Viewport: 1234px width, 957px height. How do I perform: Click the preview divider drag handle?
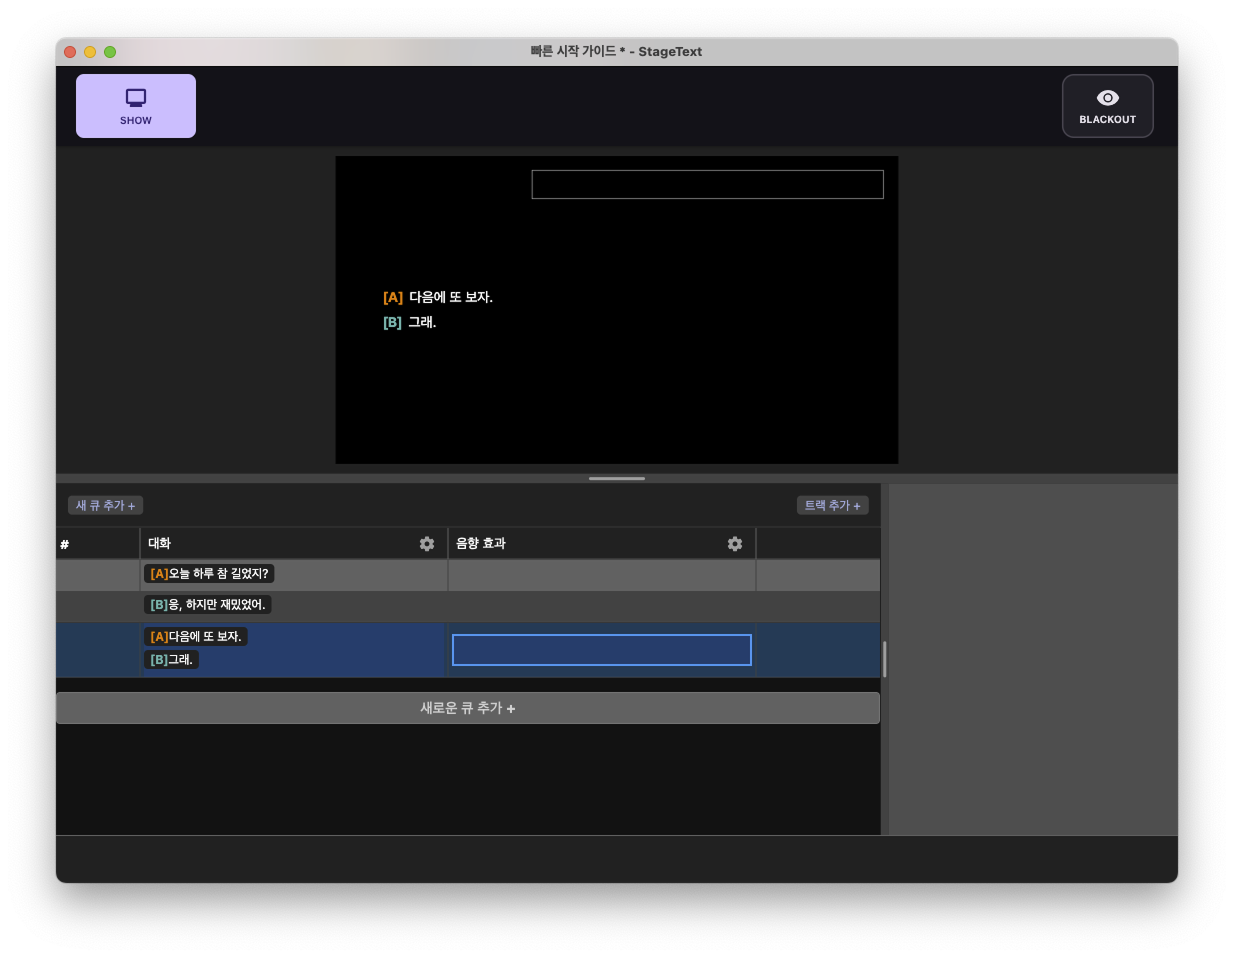pos(616,479)
